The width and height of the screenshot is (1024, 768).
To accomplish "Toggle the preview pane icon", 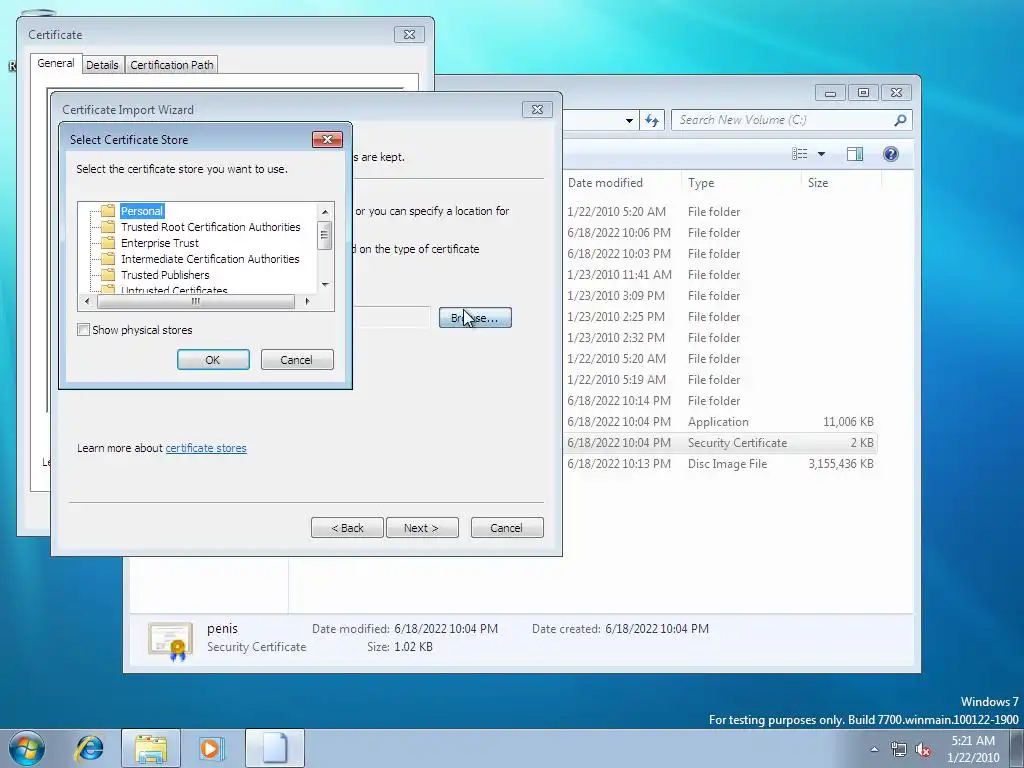I will pyautogui.click(x=855, y=154).
